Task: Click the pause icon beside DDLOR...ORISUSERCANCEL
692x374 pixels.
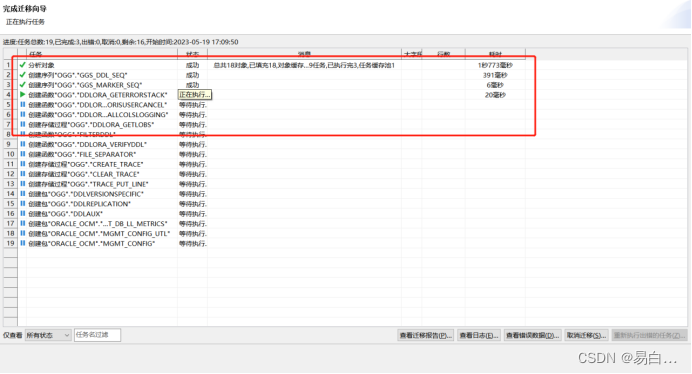Action: pos(23,105)
